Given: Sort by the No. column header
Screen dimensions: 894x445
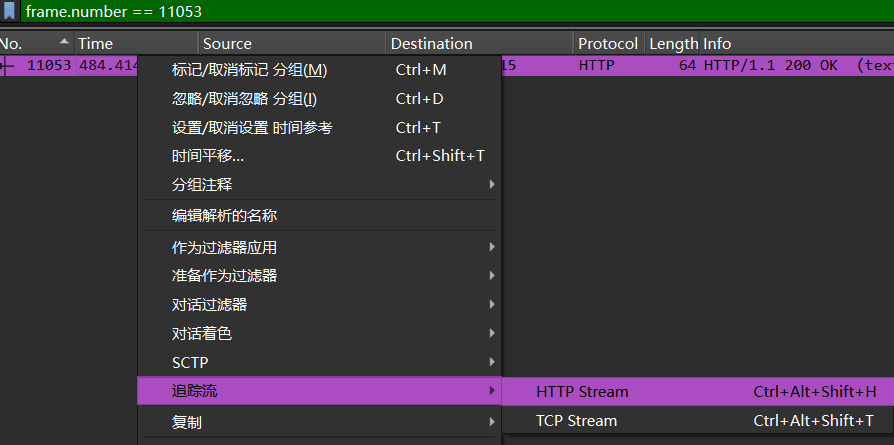Looking at the screenshot, I should click(30, 43).
